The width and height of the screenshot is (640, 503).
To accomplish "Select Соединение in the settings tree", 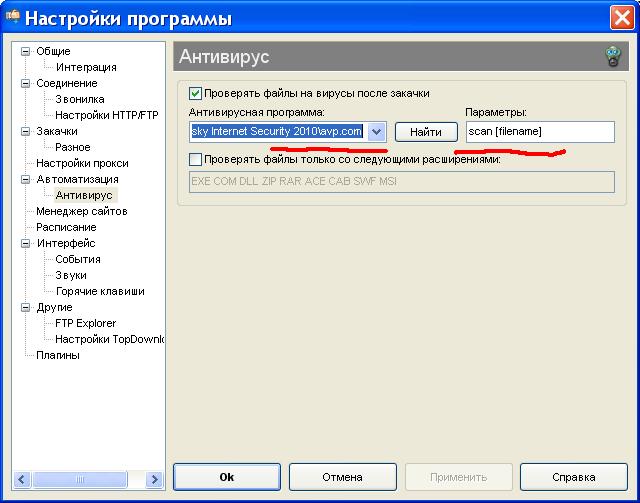I will [x=67, y=83].
